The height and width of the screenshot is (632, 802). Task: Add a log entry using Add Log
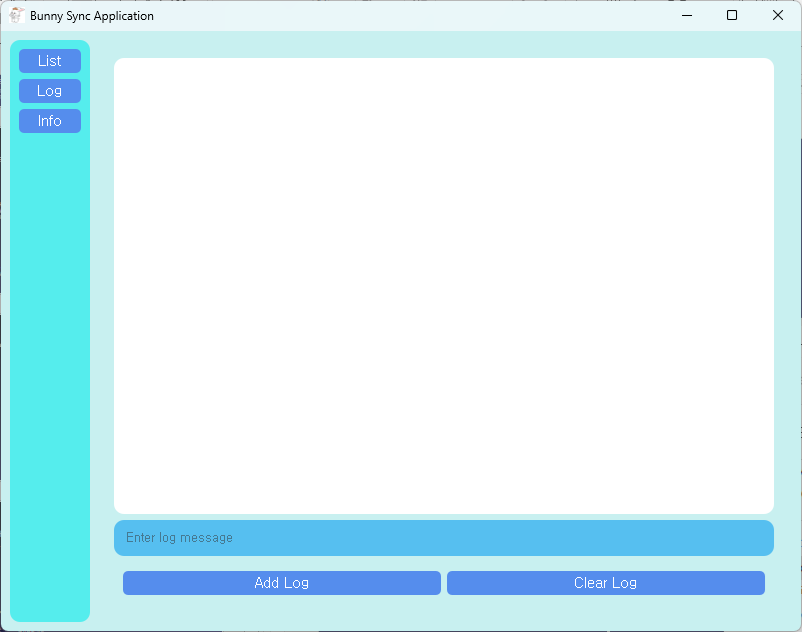point(281,583)
